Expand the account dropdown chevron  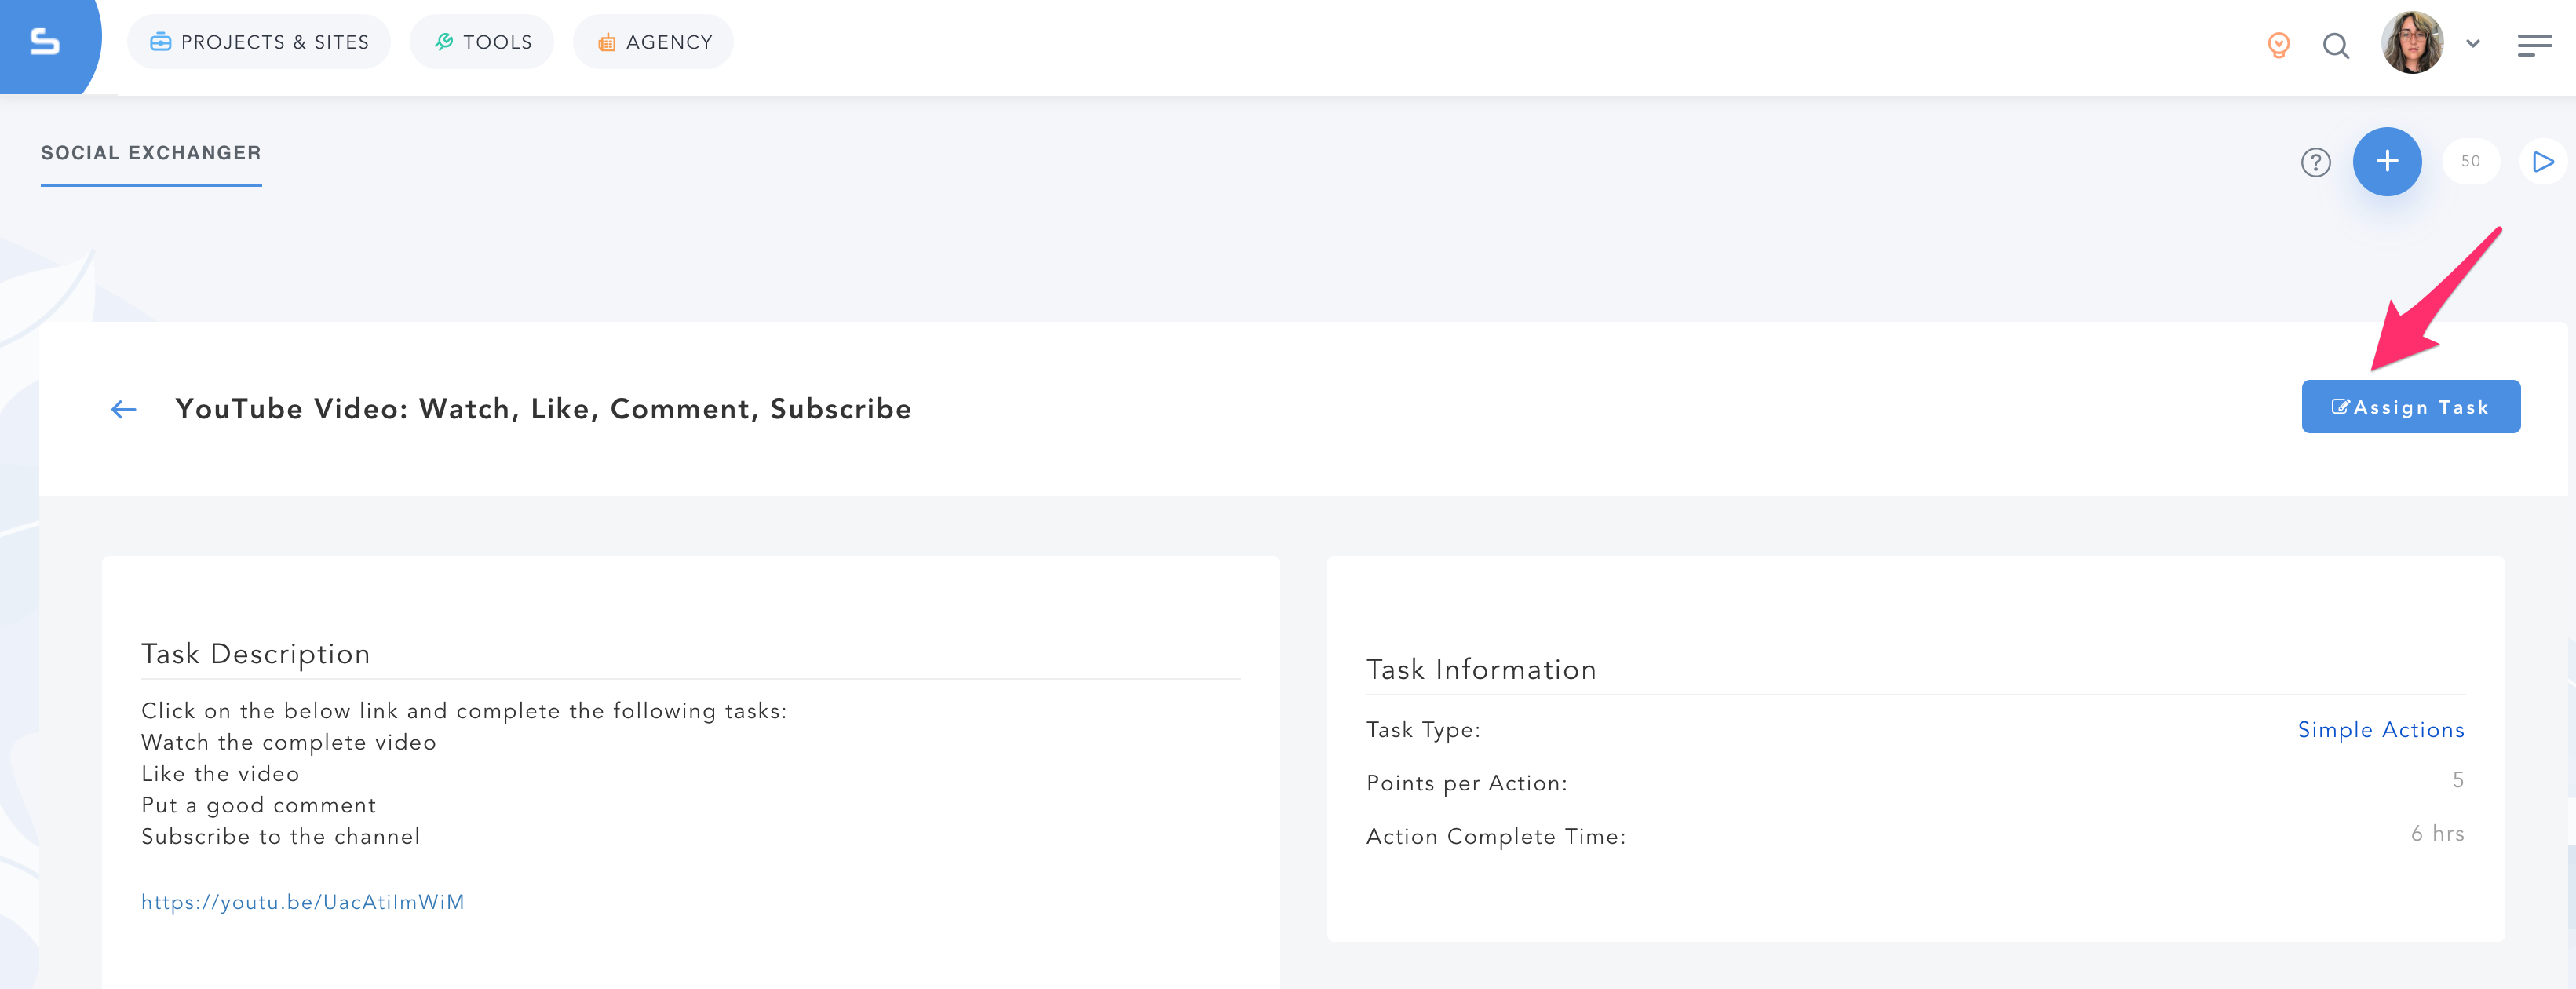coord(2473,44)
